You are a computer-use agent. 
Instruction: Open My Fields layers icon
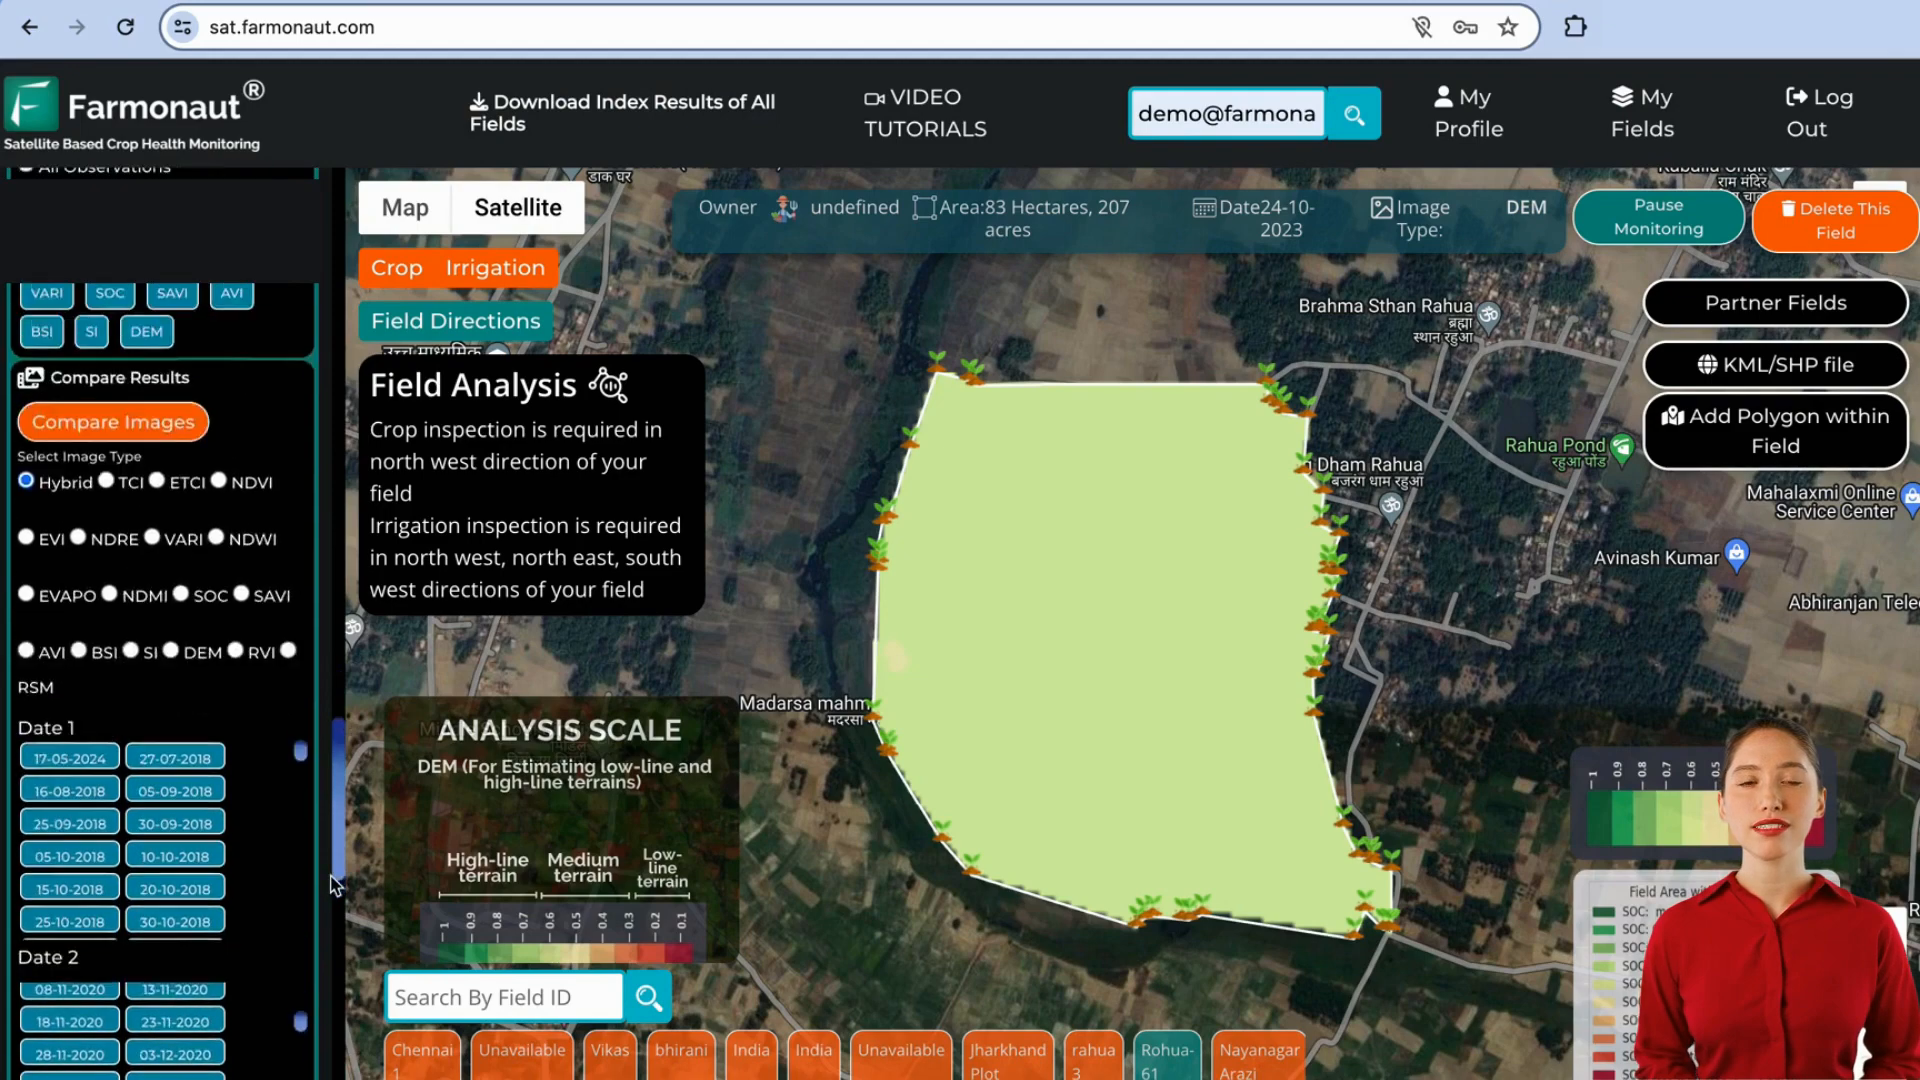1622,96
